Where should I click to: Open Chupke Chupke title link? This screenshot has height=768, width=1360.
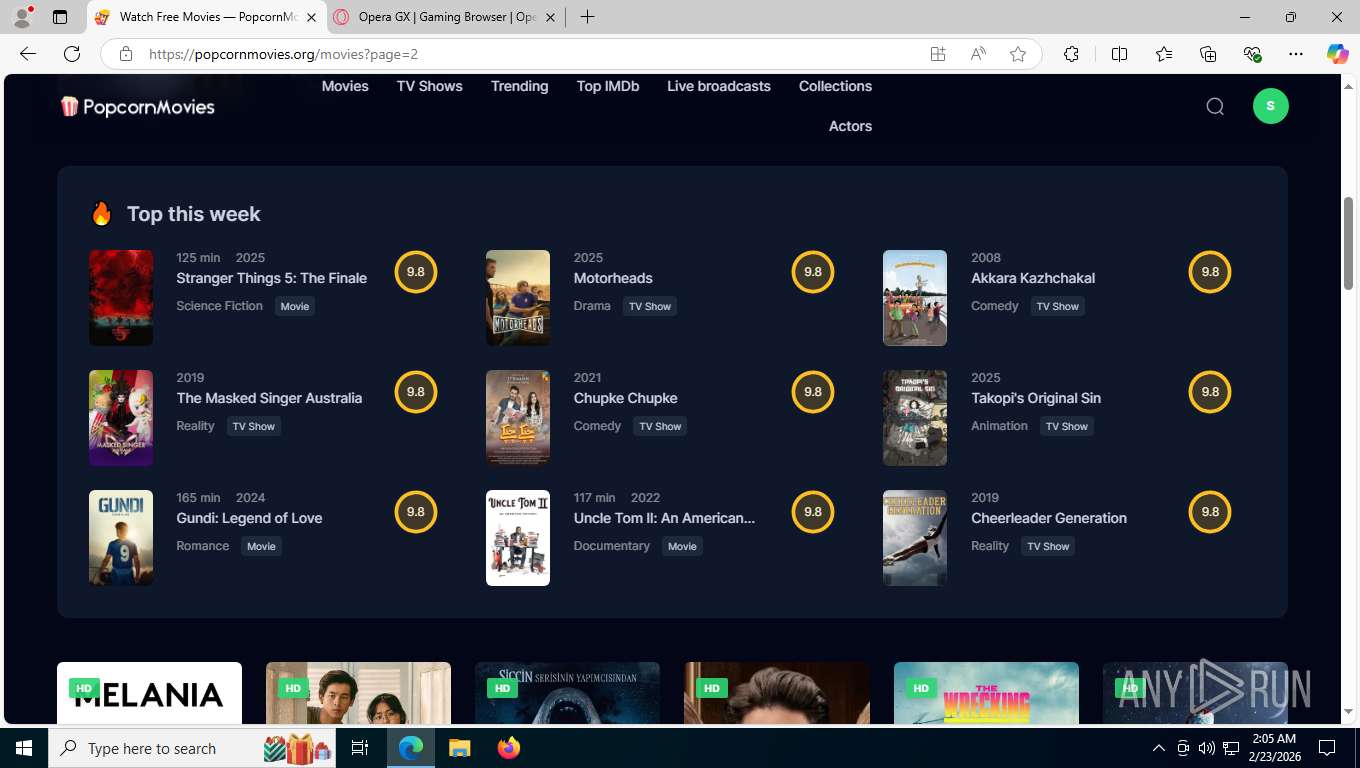pos(625,398)
